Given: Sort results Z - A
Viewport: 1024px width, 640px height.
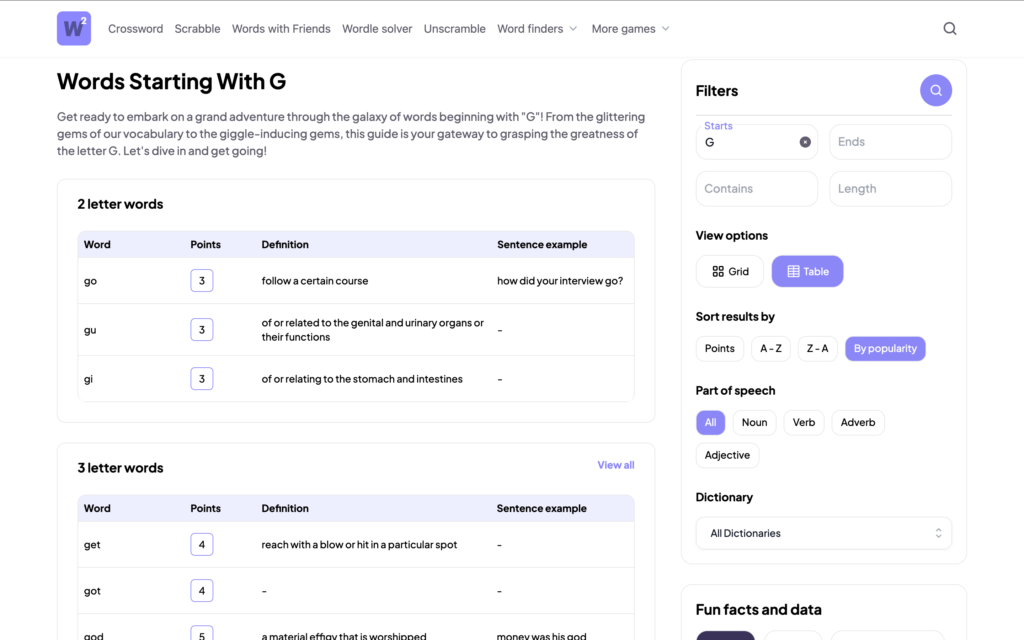Looking at the screenshot, I should [817, 348].
